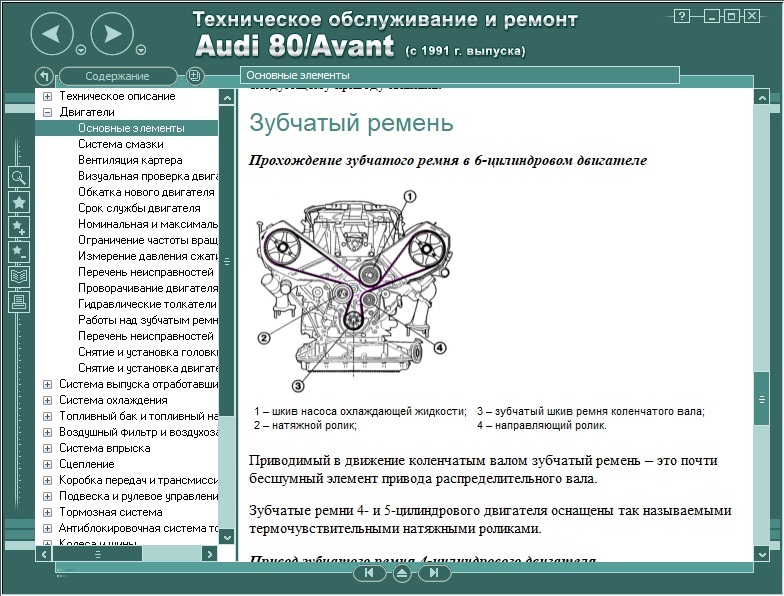Click article pane vertical scrollbar thumb
This screenshot has height=596, width=784.
[x=762, y=399]
